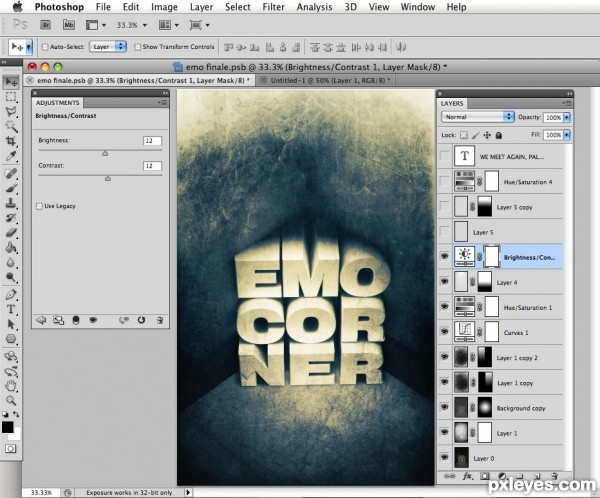This screenshot has width=600, height=498.
Task: Select the Blur tool
Action: [x=11, y=262]
